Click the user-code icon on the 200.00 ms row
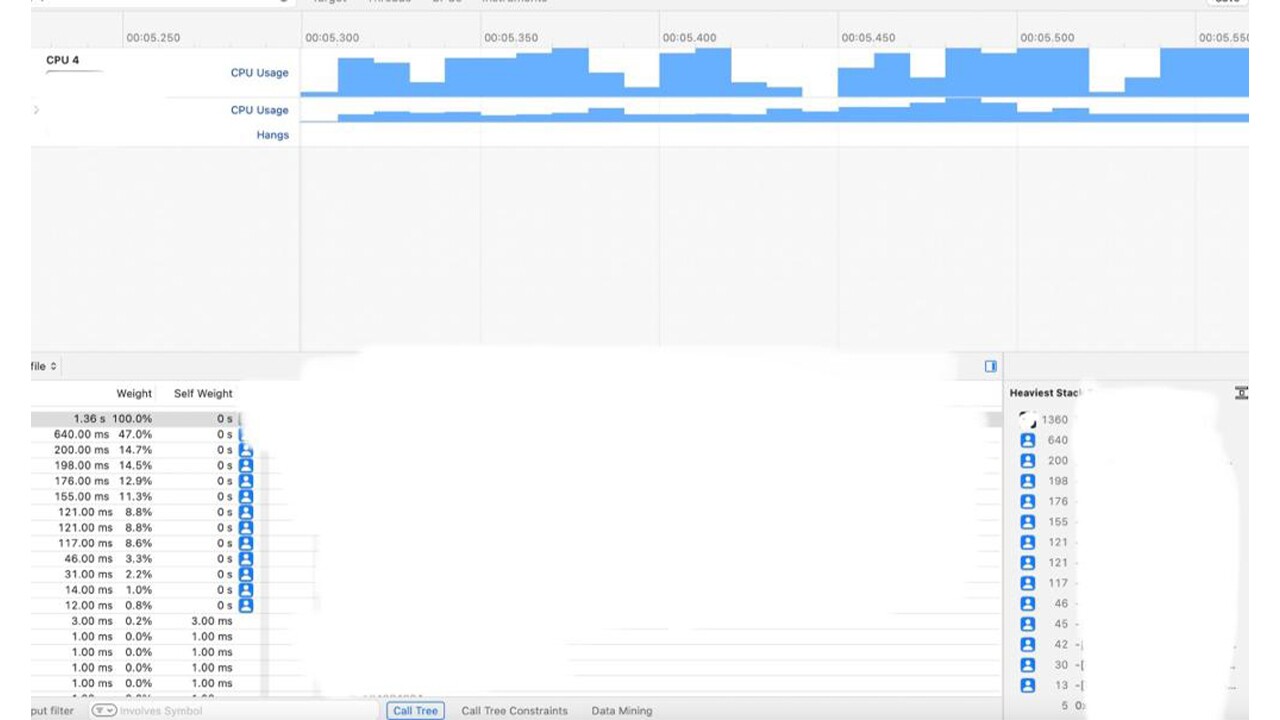The height and width of the screenshot is (720, 1280). [246, 451]
